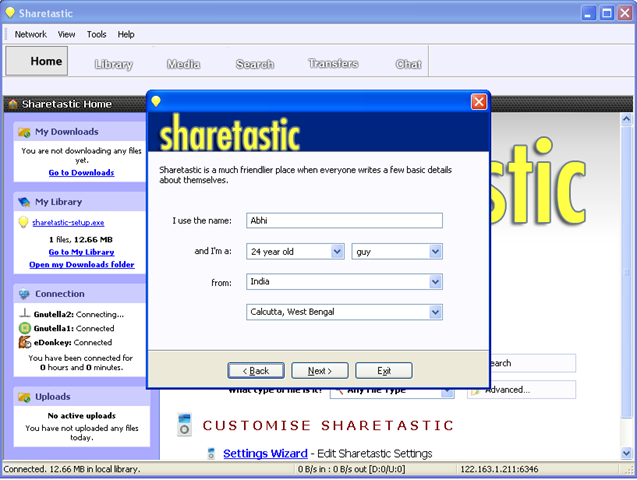Maximize the Sharetastic main window
637x480 pixels.
pos(607,13)
